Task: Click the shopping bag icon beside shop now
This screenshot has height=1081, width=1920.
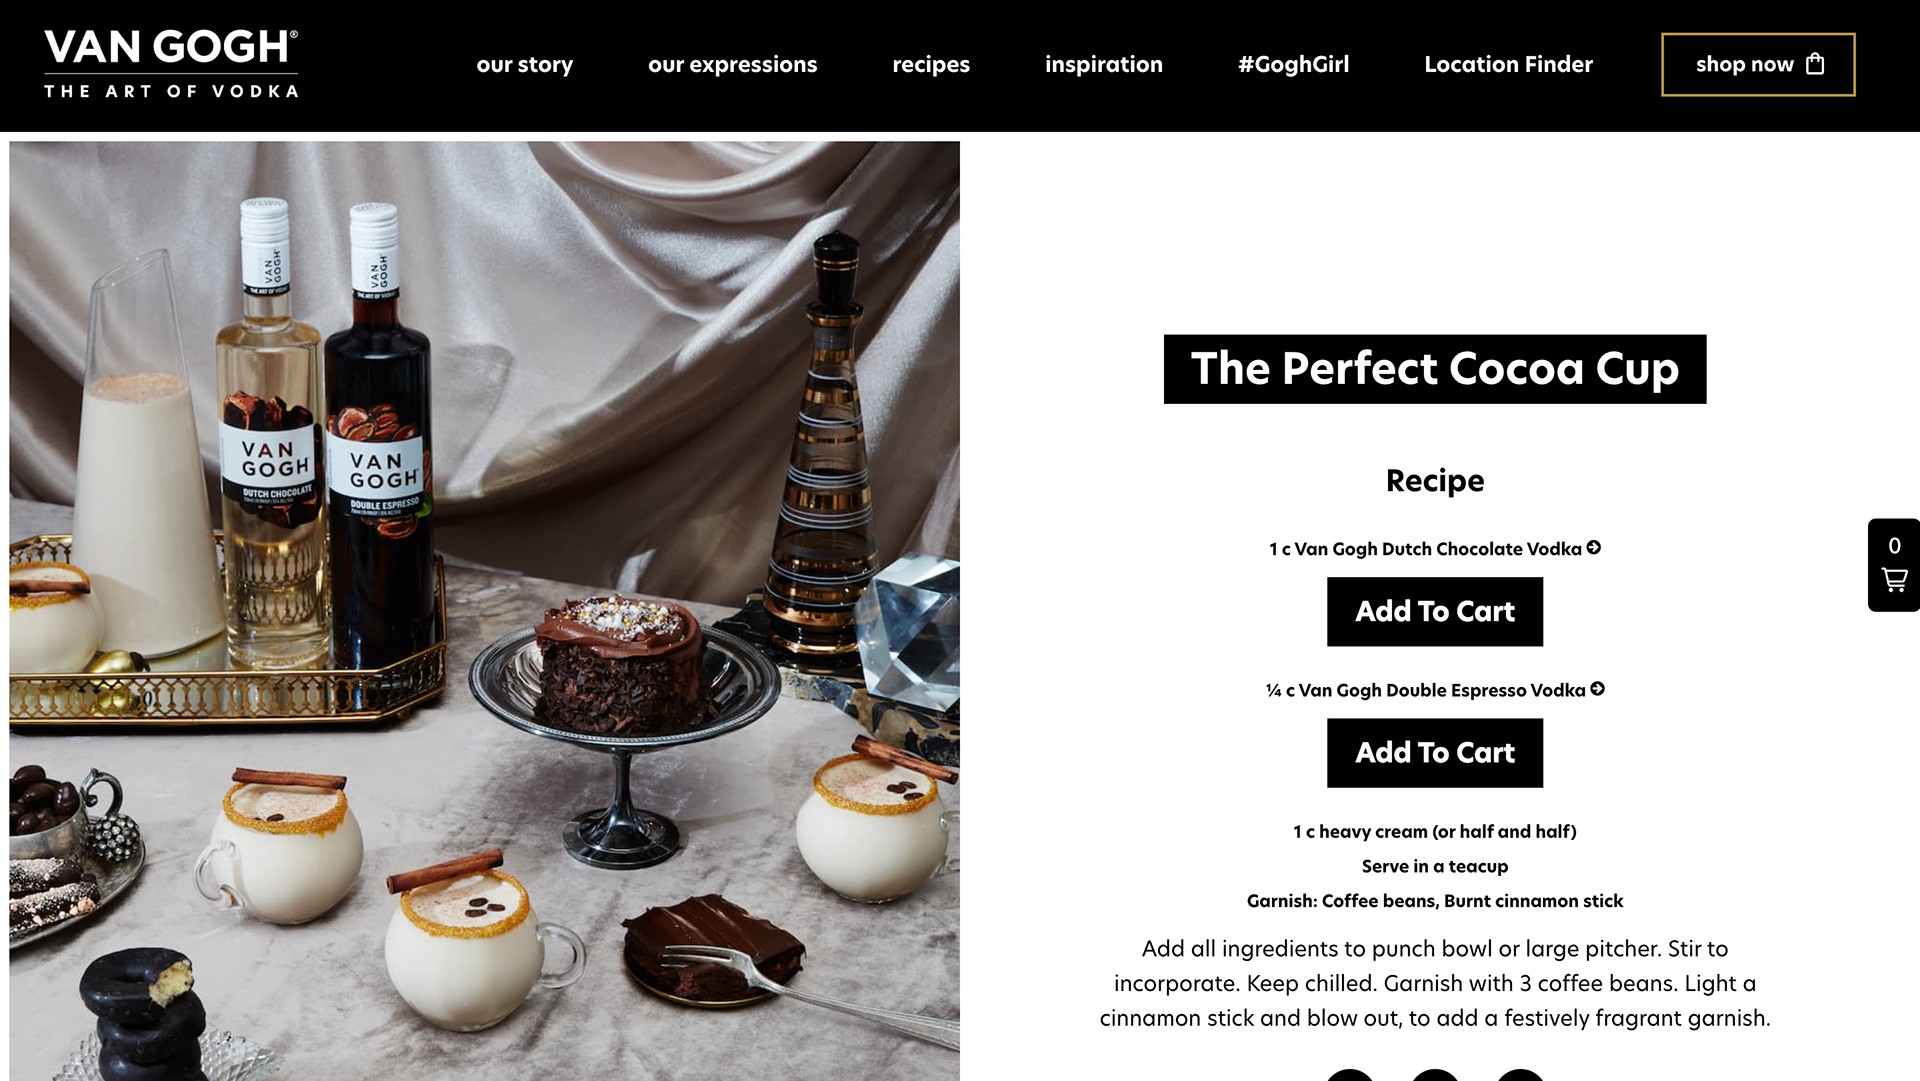Action: (x=1815, y=64)
